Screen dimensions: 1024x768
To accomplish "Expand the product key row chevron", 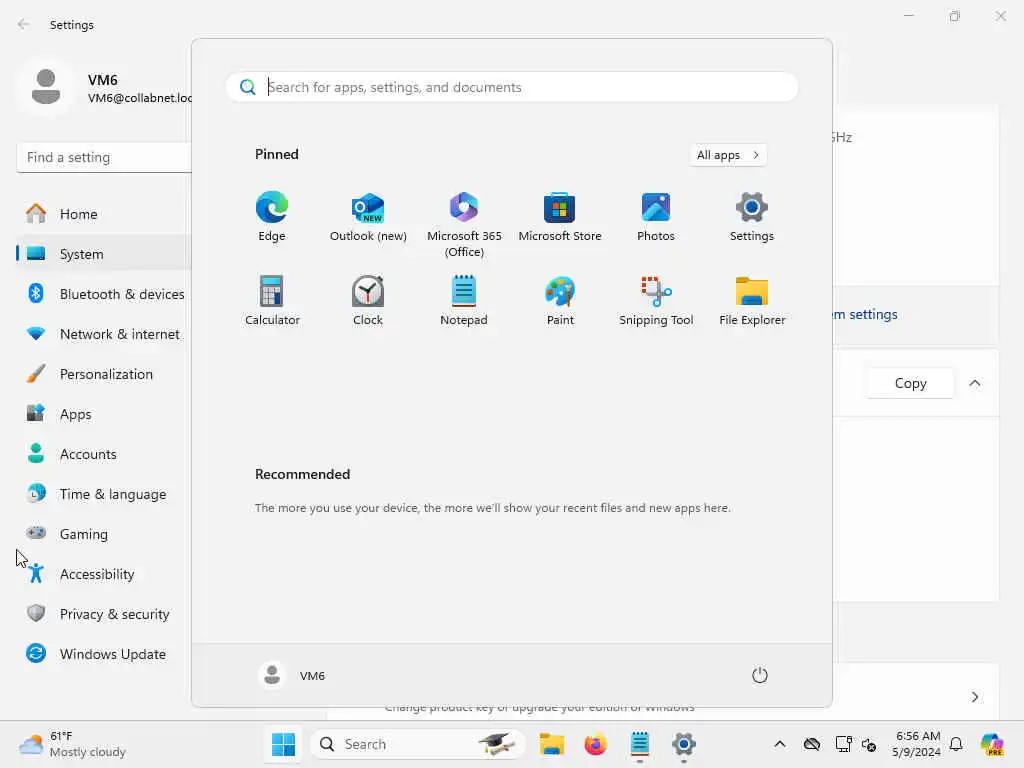I will pyautogui.click(x=974, y=697).
